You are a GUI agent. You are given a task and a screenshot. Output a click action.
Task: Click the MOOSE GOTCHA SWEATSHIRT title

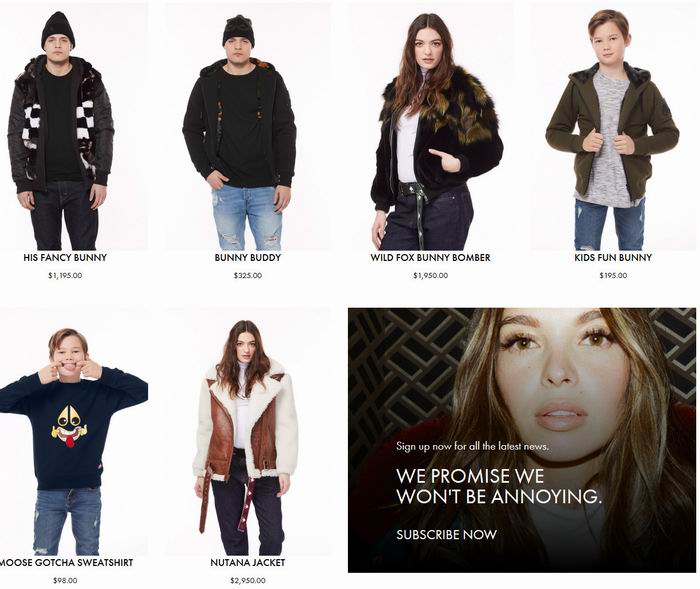pos(66,563)
